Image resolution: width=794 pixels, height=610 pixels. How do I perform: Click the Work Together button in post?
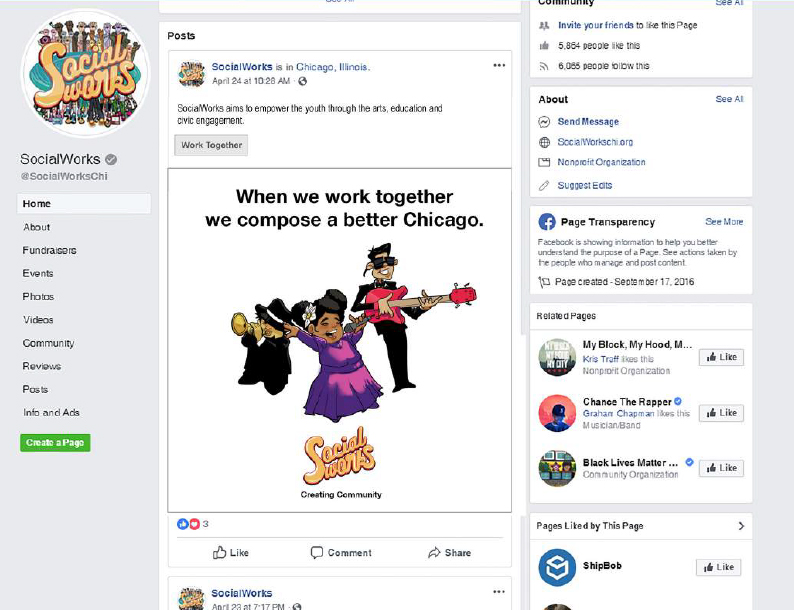(211, 145)
